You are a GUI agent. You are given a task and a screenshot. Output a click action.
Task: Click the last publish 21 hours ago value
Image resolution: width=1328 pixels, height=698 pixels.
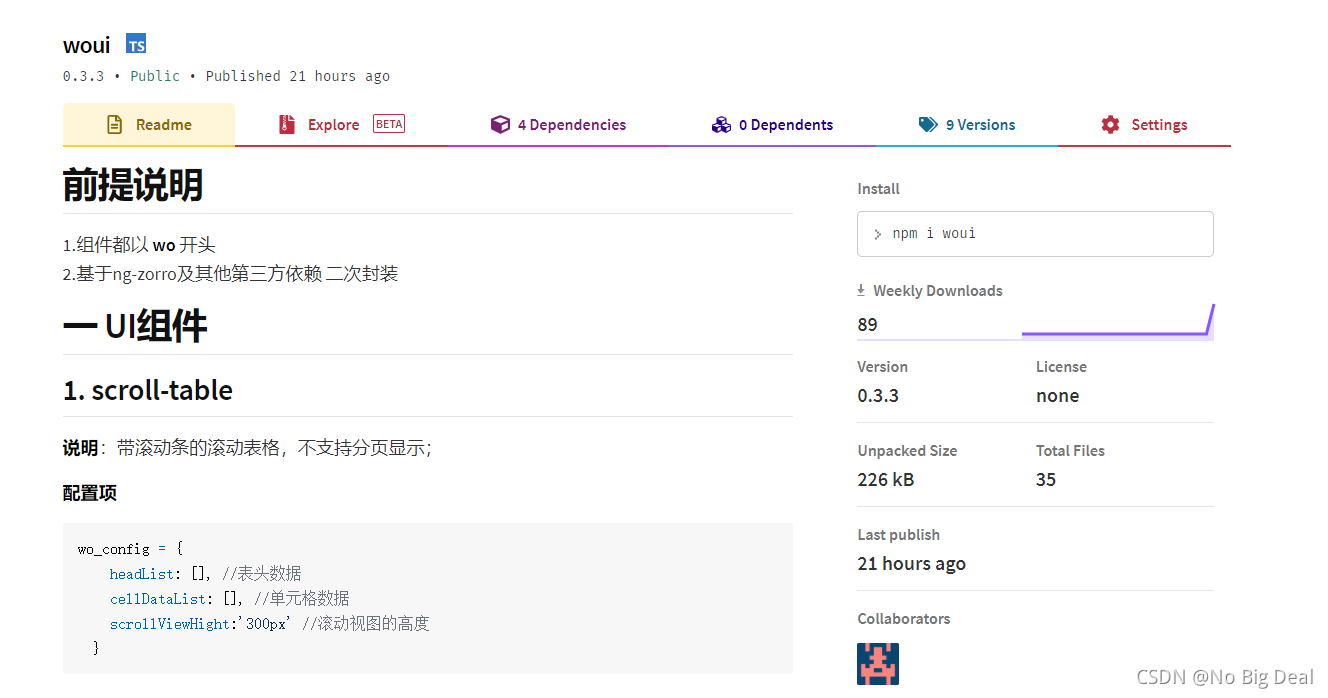tap(912, 564)
